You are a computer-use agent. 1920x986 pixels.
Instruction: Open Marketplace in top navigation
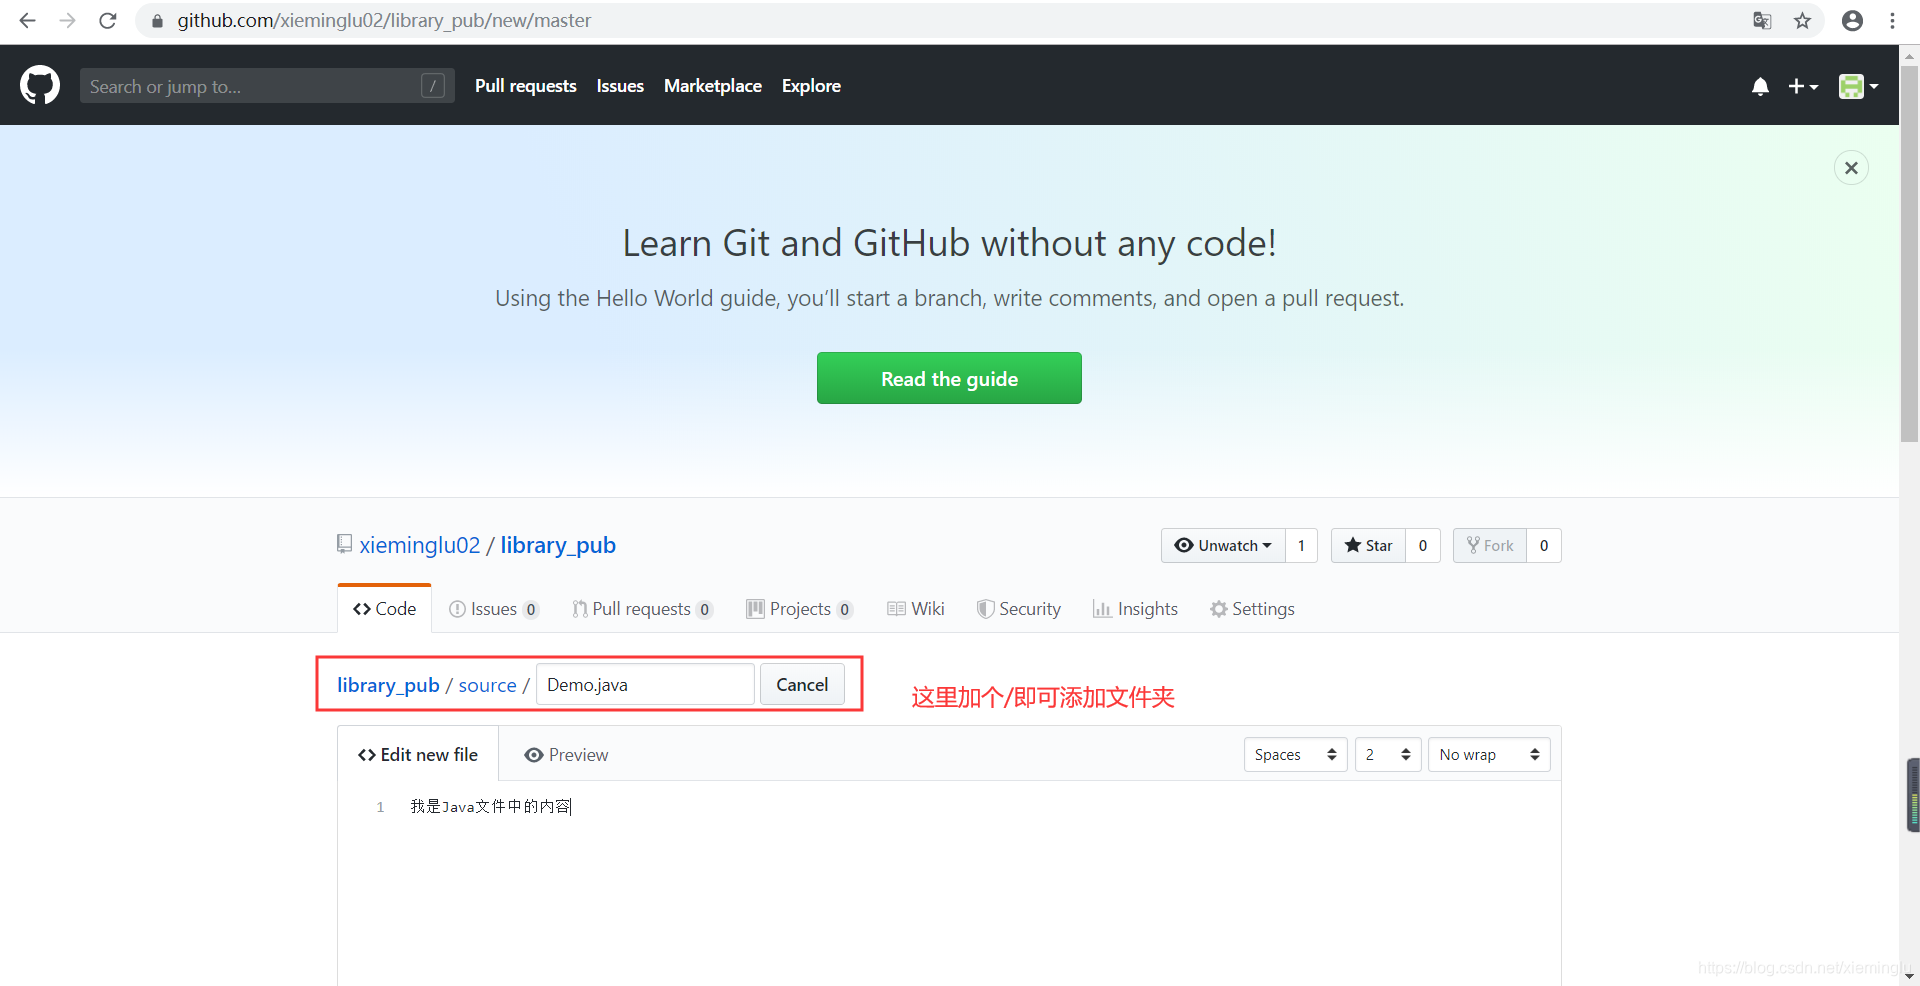[x=713, y=86]
